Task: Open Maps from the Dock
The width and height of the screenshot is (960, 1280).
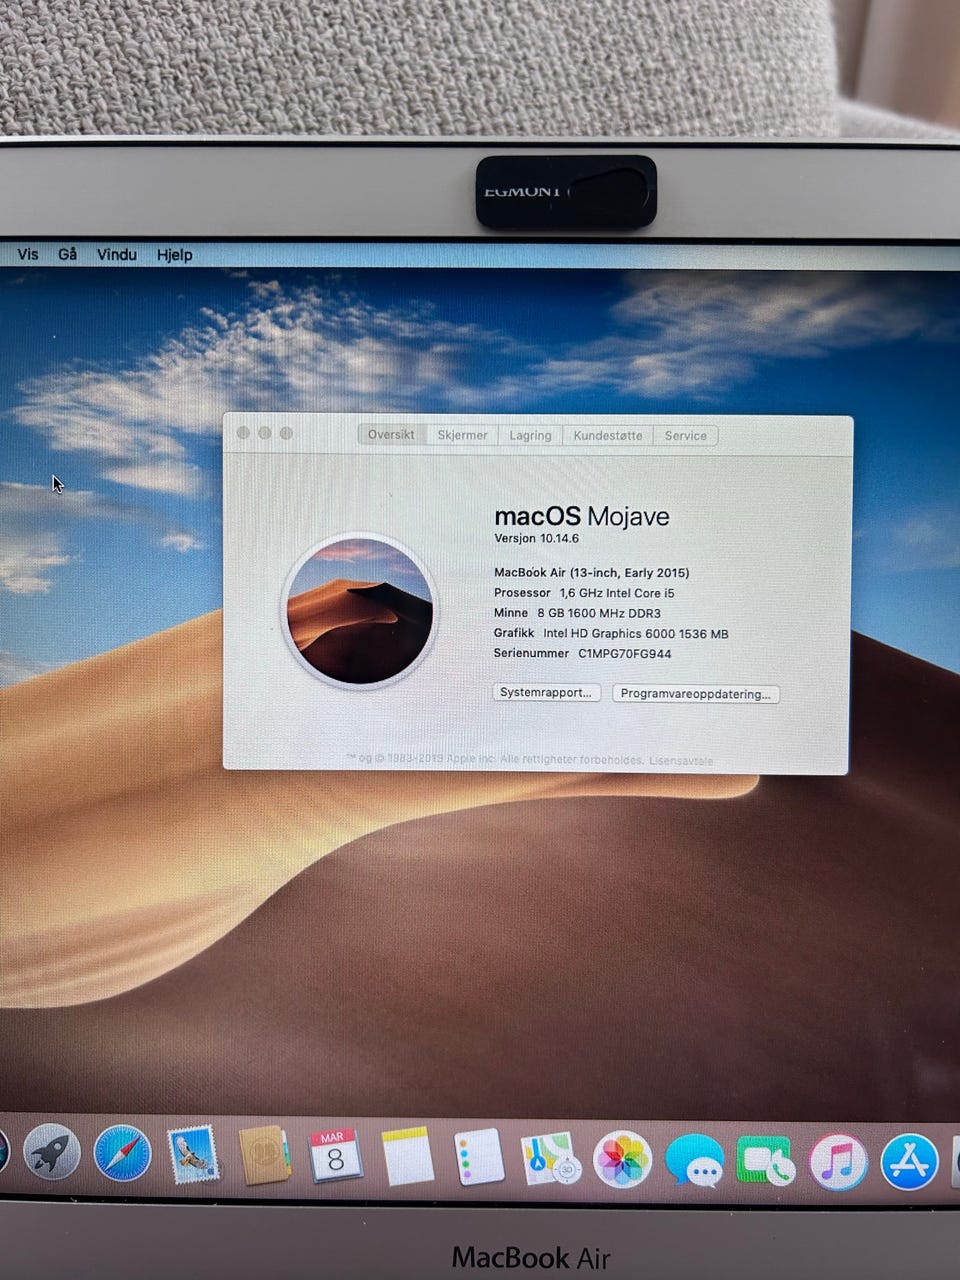Action: [551, 1159]
